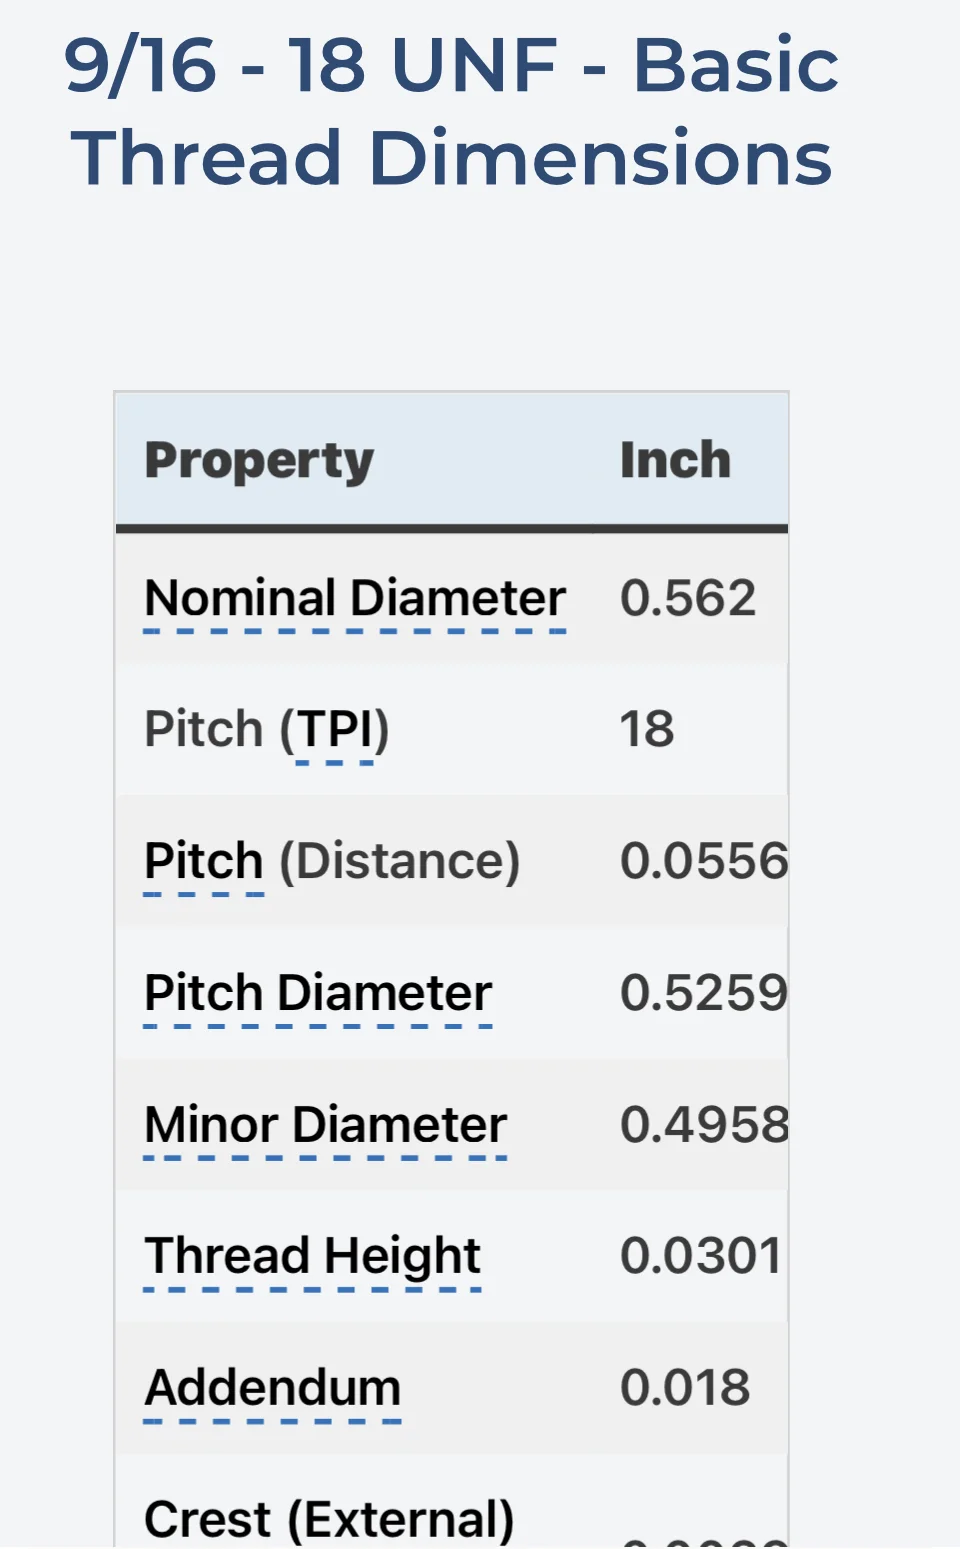Select the Thread Height term link
The width and height of the screenshot is (960, 1549).
point(312,1256)
